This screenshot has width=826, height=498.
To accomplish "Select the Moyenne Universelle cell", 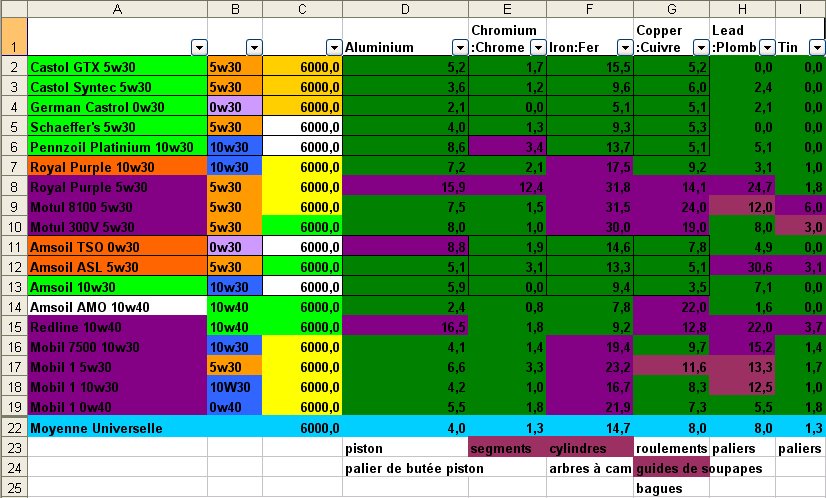I will (x=117, y=428).
